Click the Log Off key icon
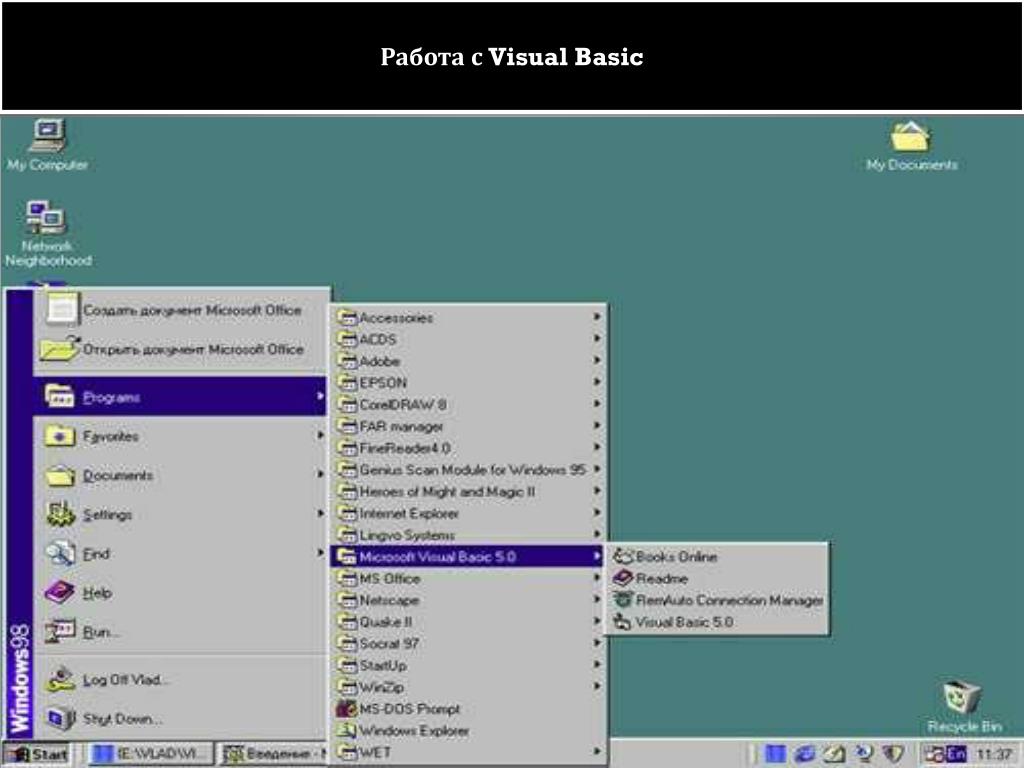The width and height of the screenshot is (1024, 768). click(x=61, y=680)
